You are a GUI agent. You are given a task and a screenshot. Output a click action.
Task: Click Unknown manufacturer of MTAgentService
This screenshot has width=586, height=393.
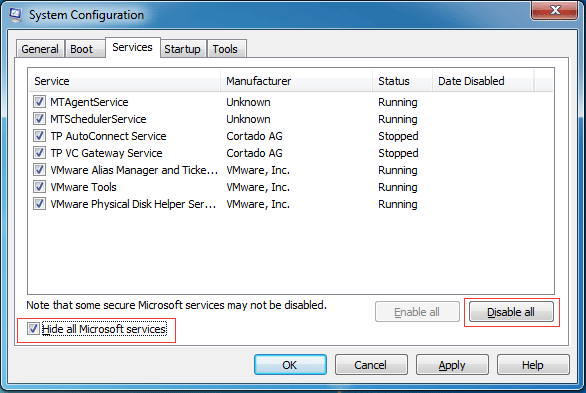pyautogui.click(x=248, y=102)
